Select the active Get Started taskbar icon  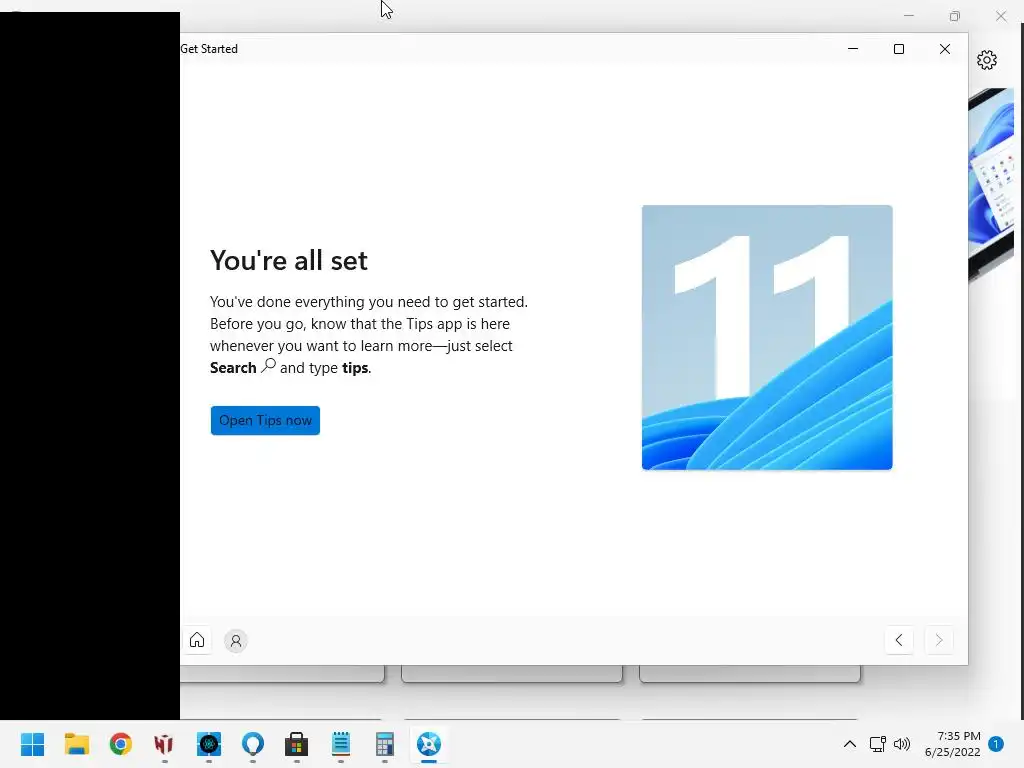tap(429, 744)
